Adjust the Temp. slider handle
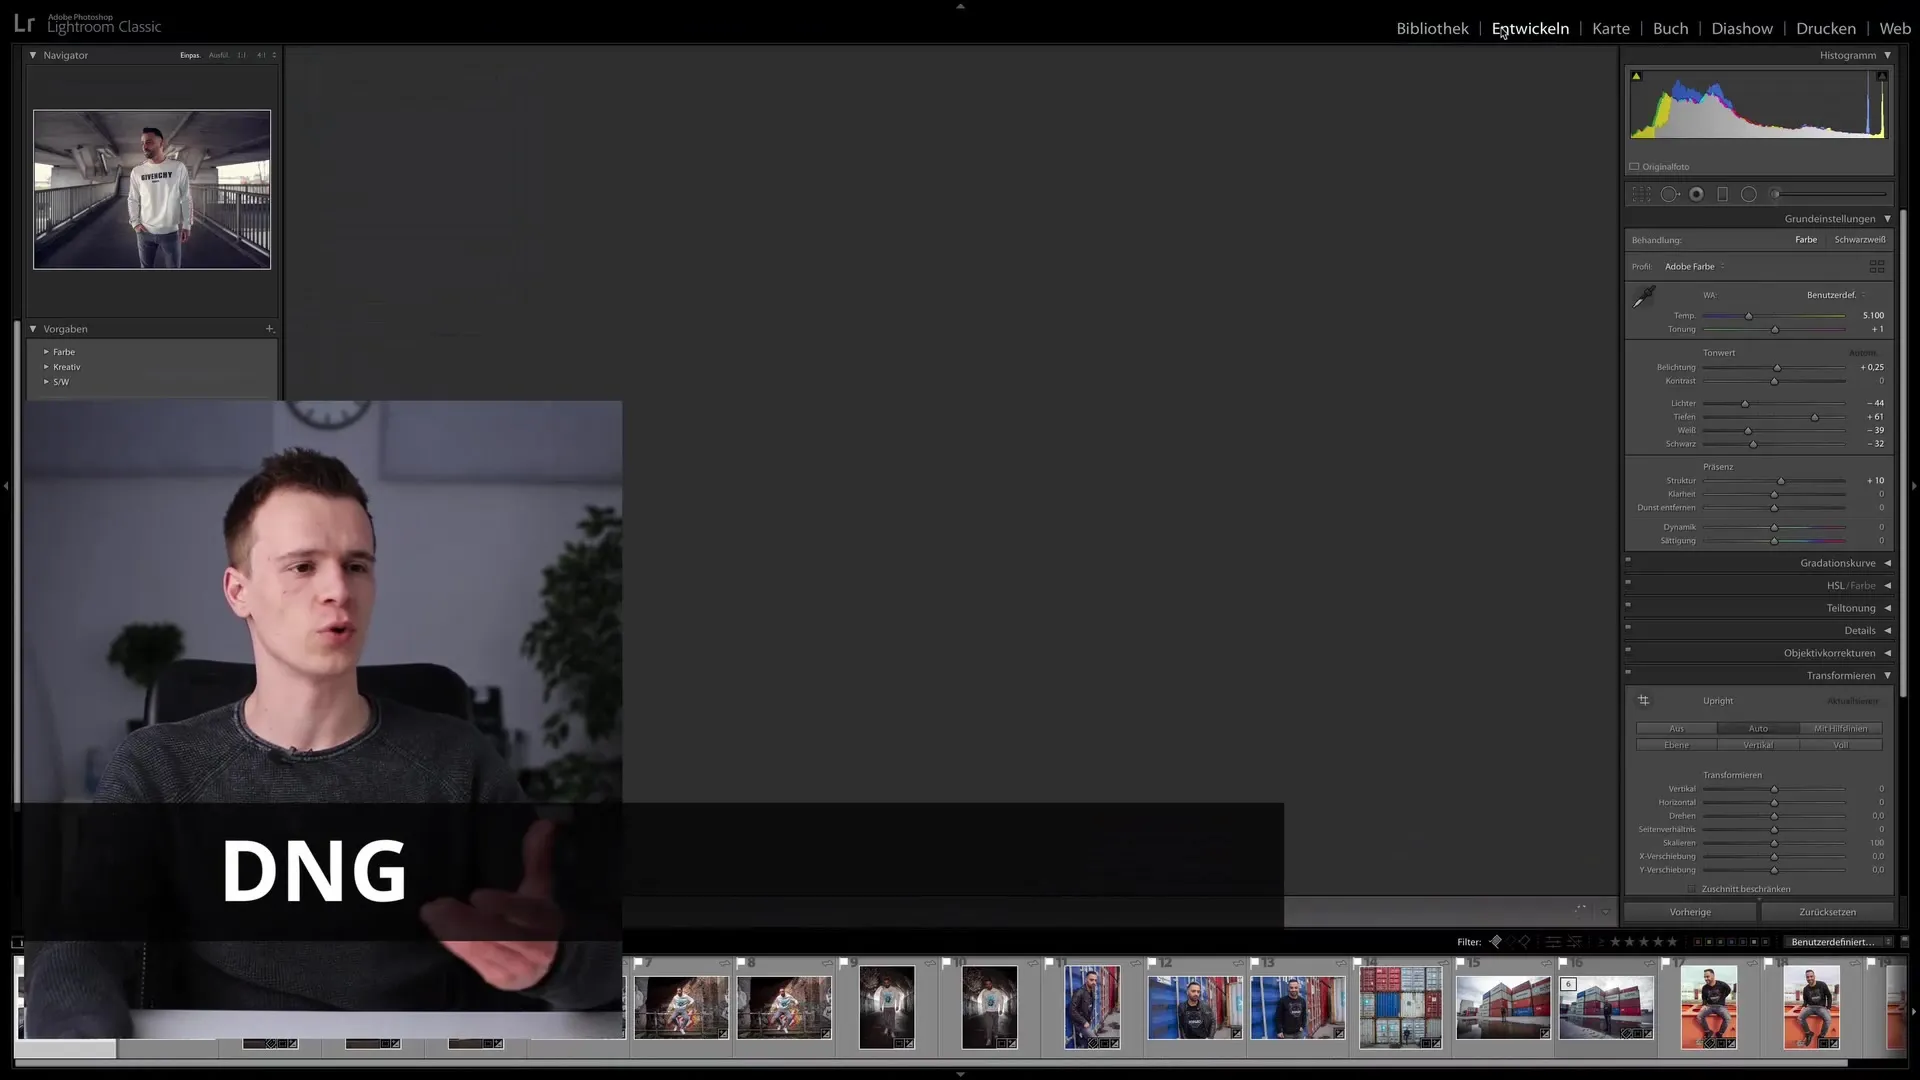The image size is (1920, 1080). [1748, 316]
